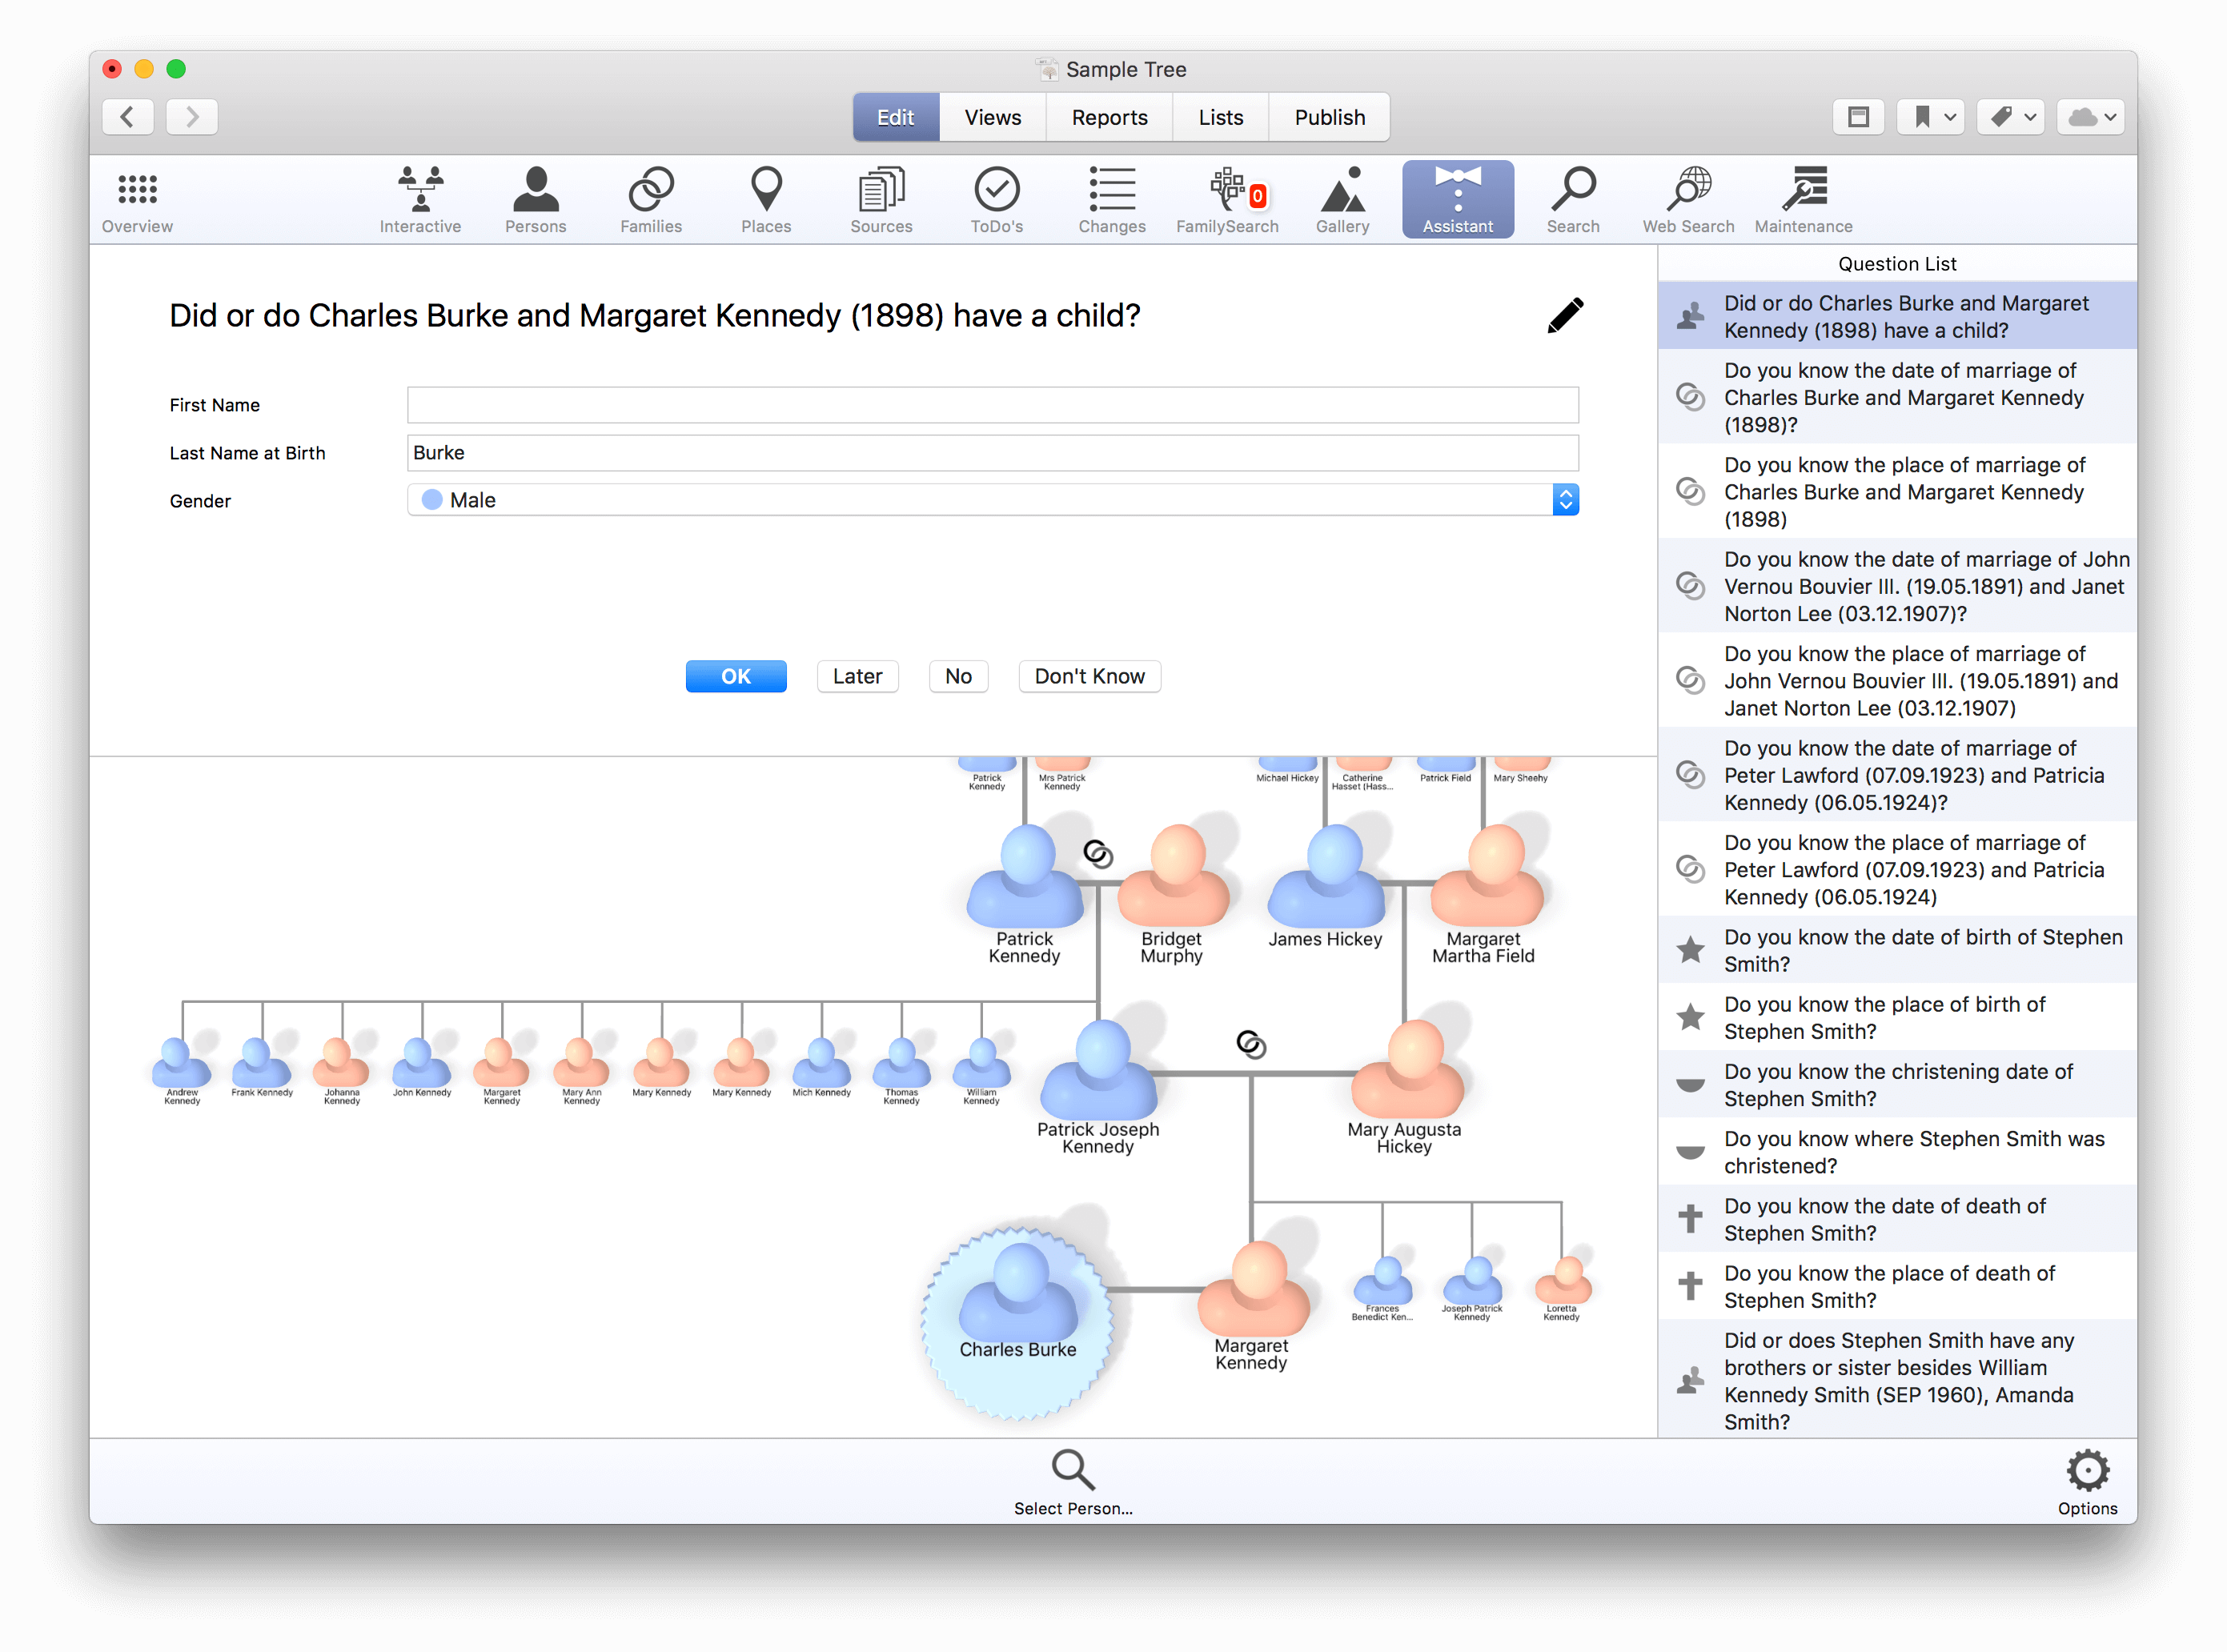Image resolution: width=2227 pixels, height=1652 pixels.
Task: Open the Interactive tree editor
Action: [x=420, y=200]
